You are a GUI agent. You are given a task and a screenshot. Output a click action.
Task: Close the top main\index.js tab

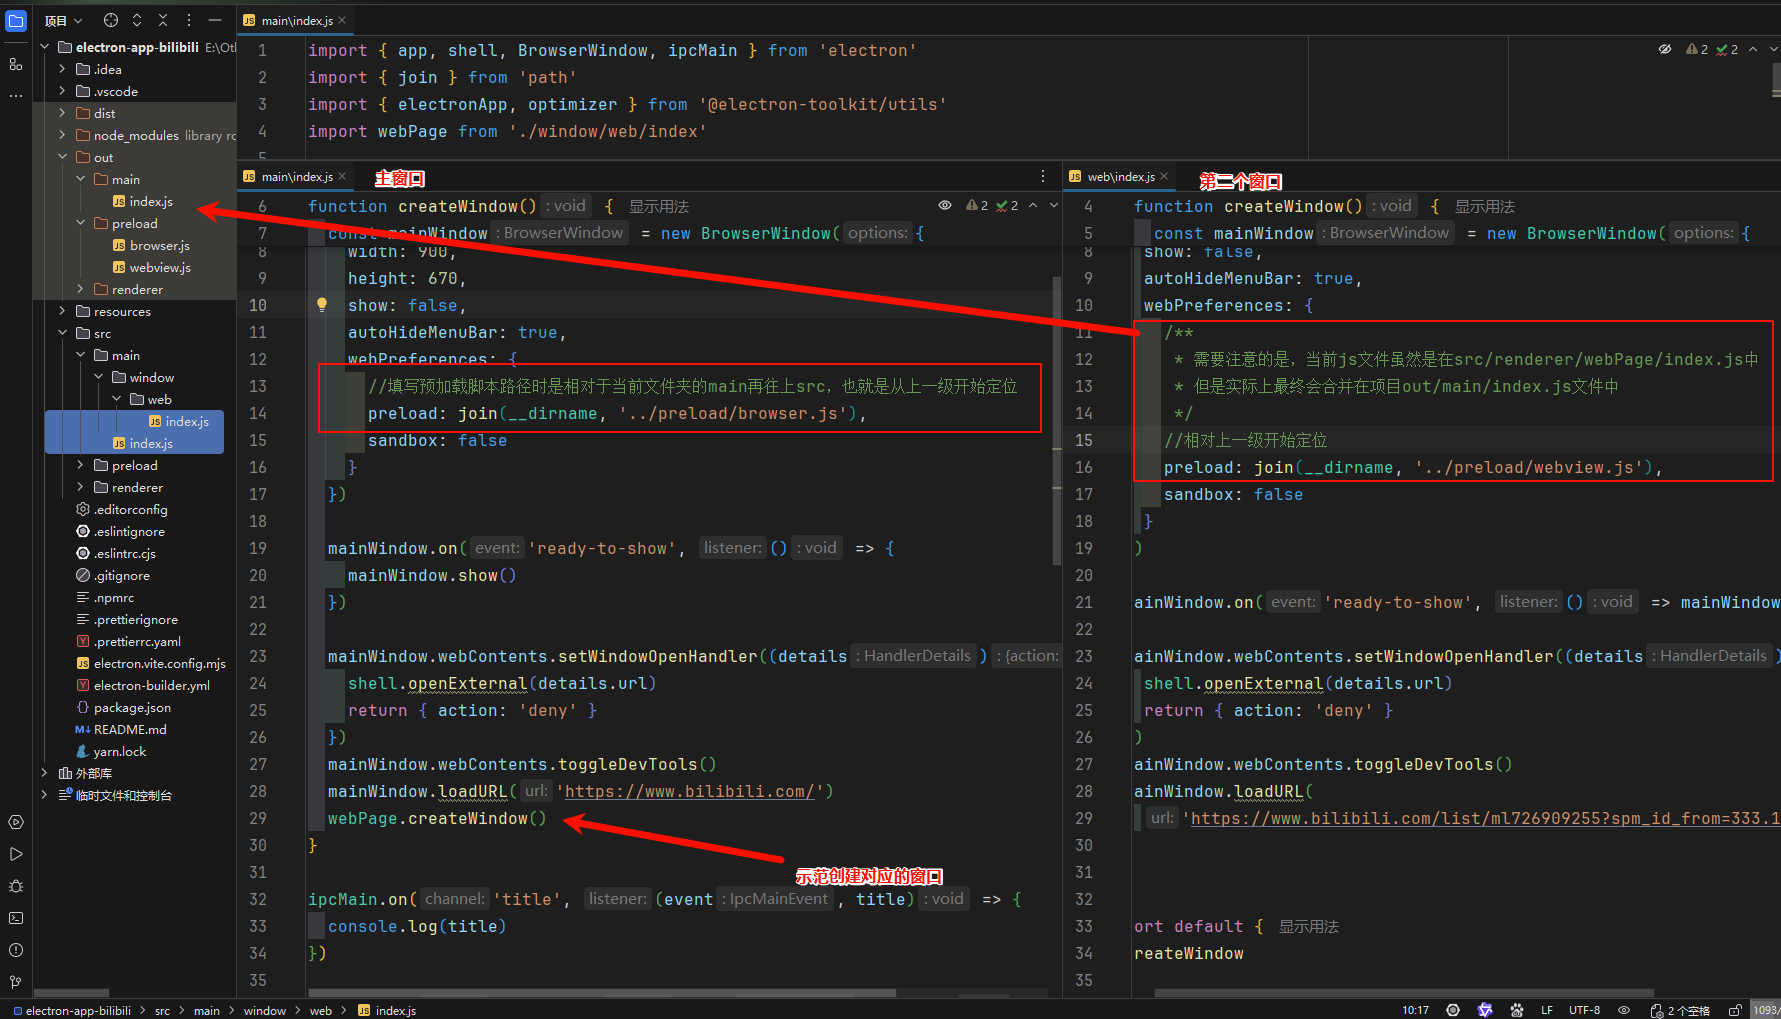point(342,20)
